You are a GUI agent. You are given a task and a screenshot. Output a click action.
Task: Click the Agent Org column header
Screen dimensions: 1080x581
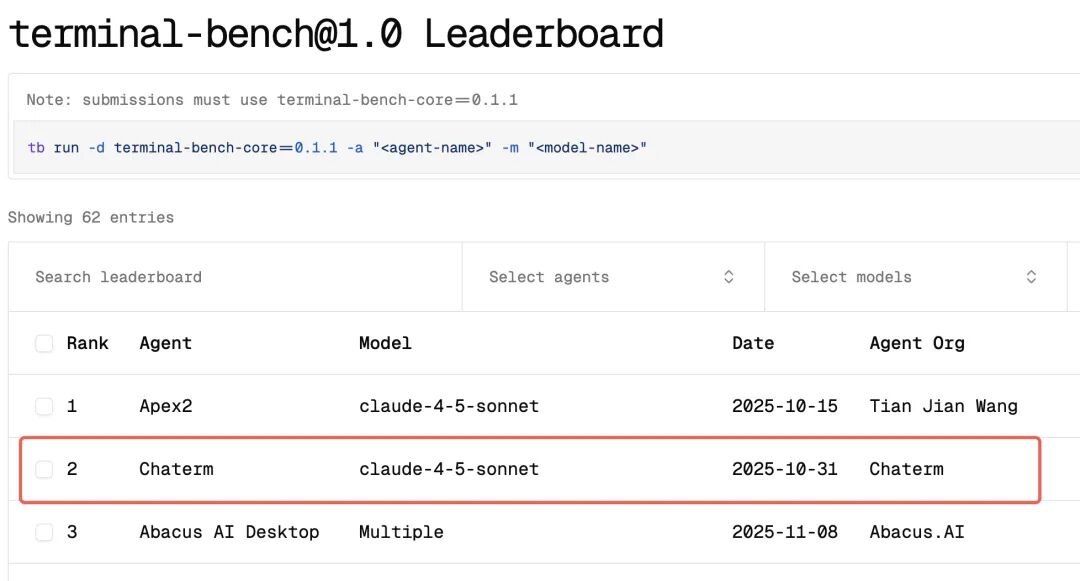917,343
